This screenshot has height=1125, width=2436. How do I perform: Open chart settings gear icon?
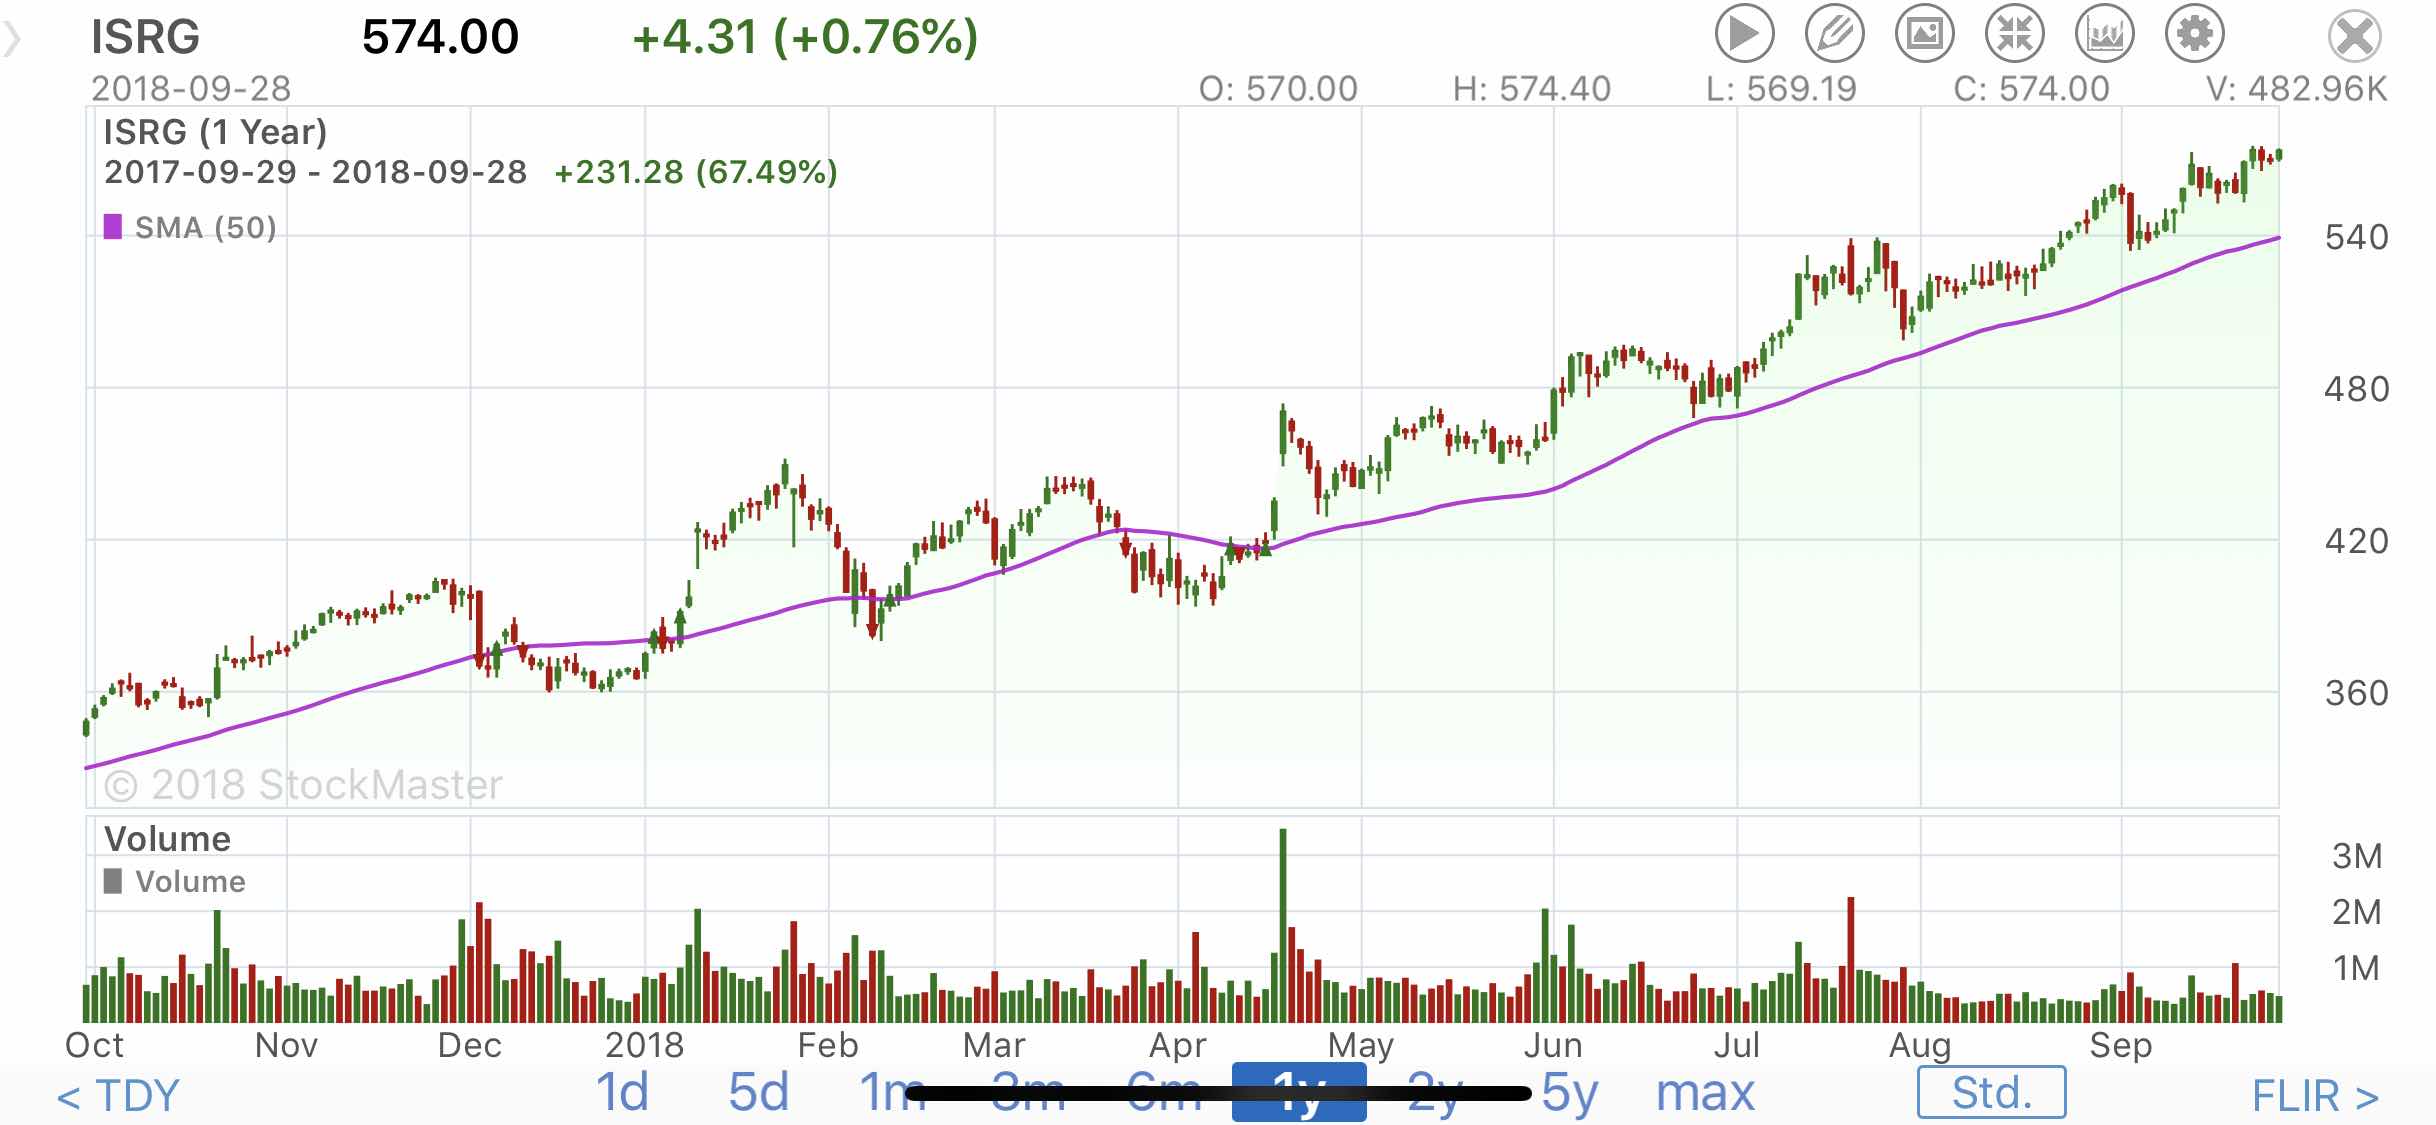coord(2194,34)
